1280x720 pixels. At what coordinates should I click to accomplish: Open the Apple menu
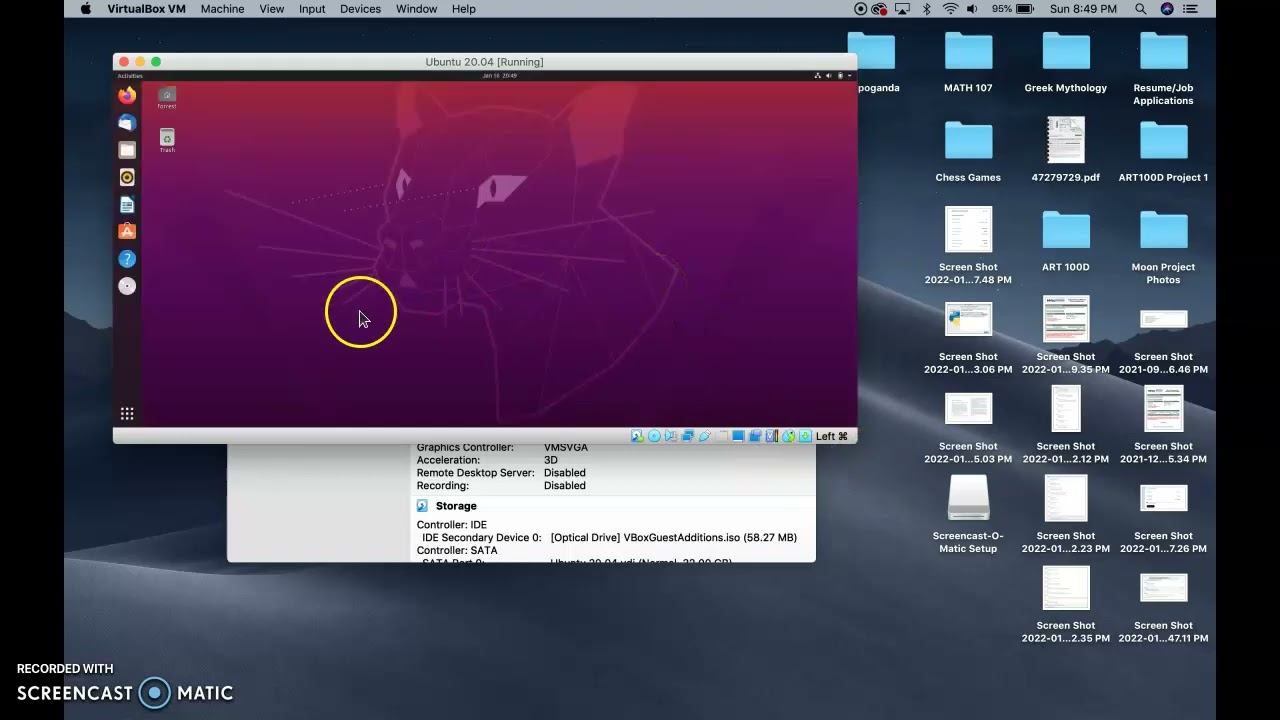(85, 9)
